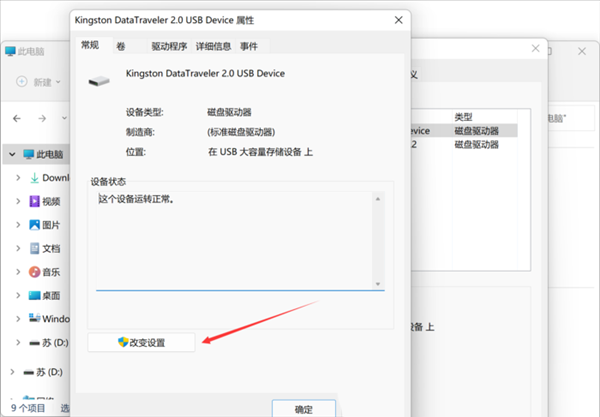Image resolution: width=600 pixels, height=417 pixels.
Task: Expand the nested 苏 (D:) drive under 此电脑
Action: click(18, 342)
